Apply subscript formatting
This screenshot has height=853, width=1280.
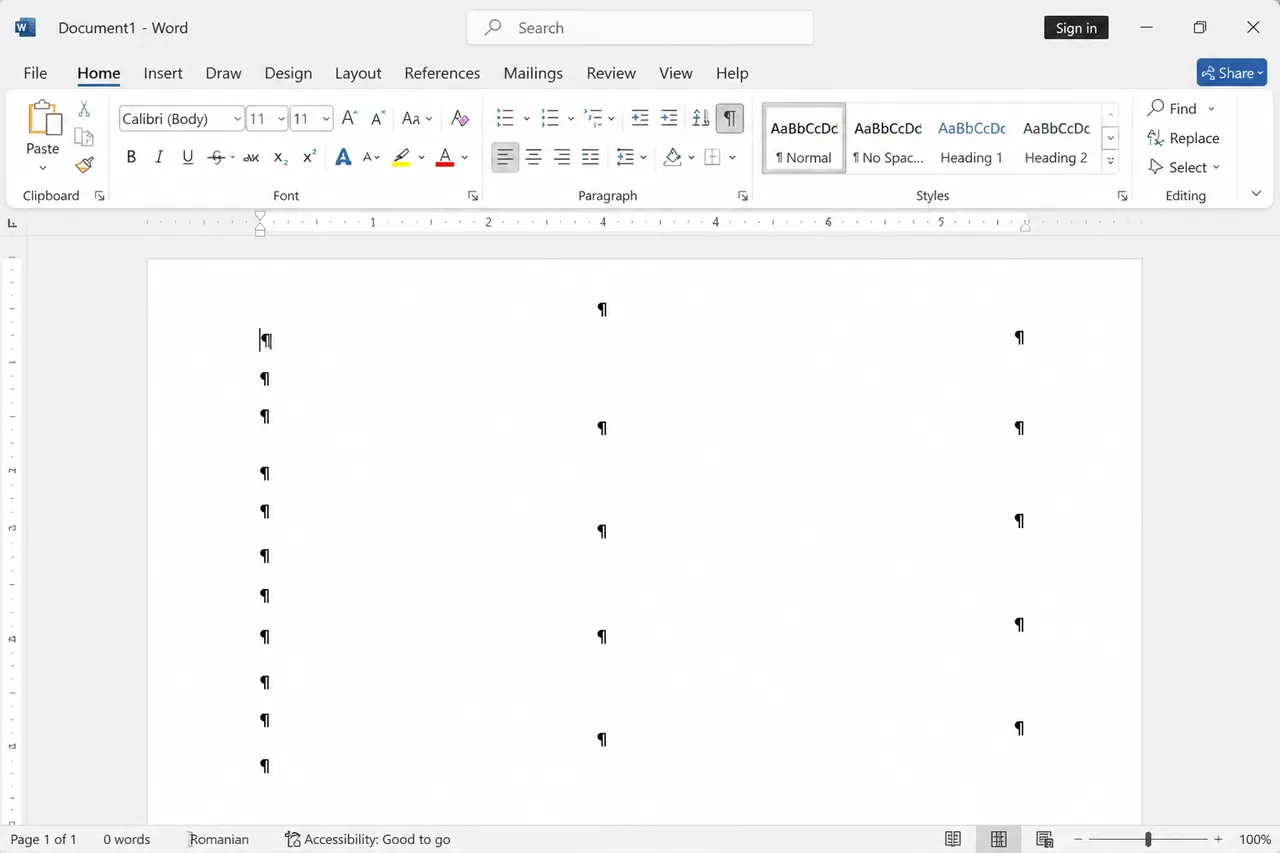click(281, 157)
